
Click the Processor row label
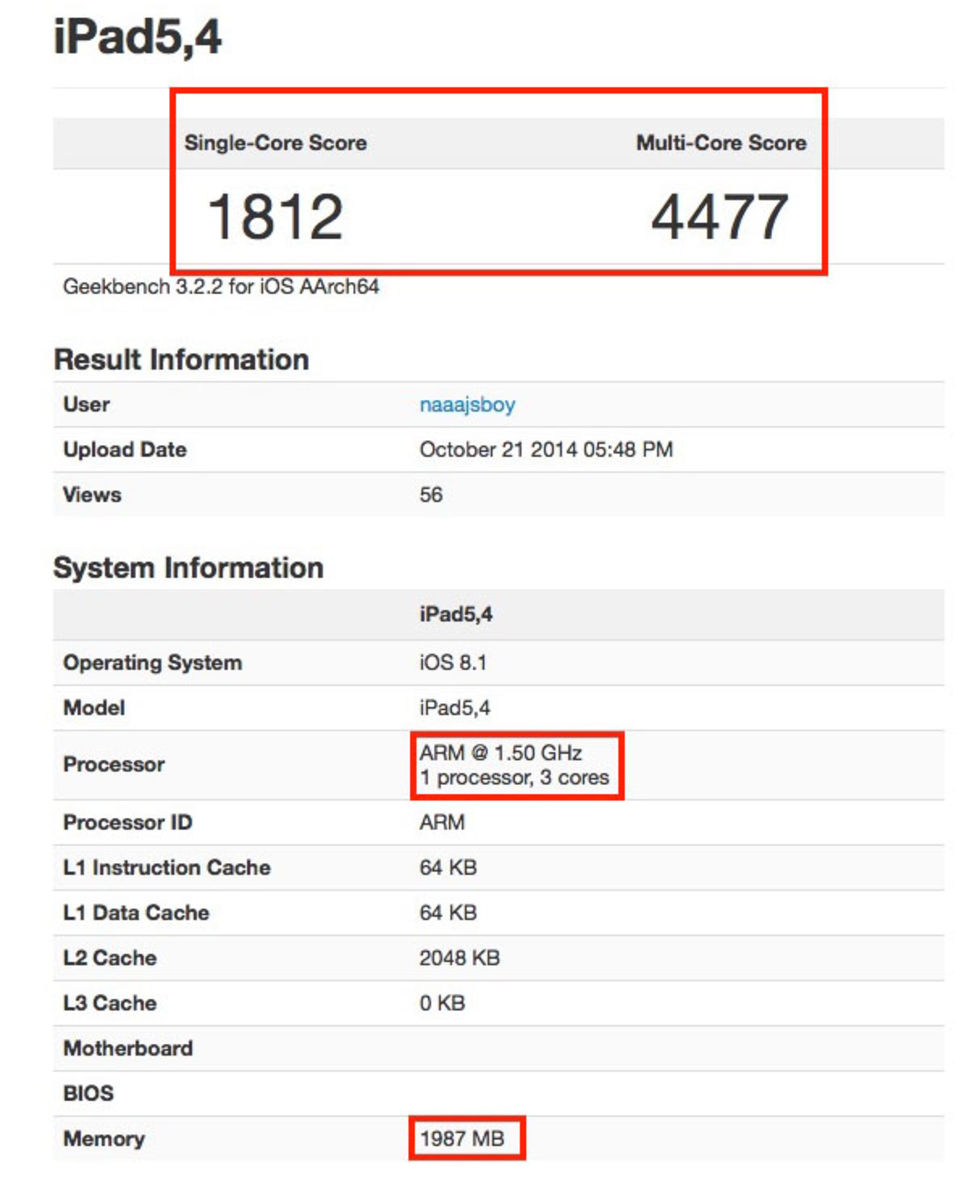(114, 764)
